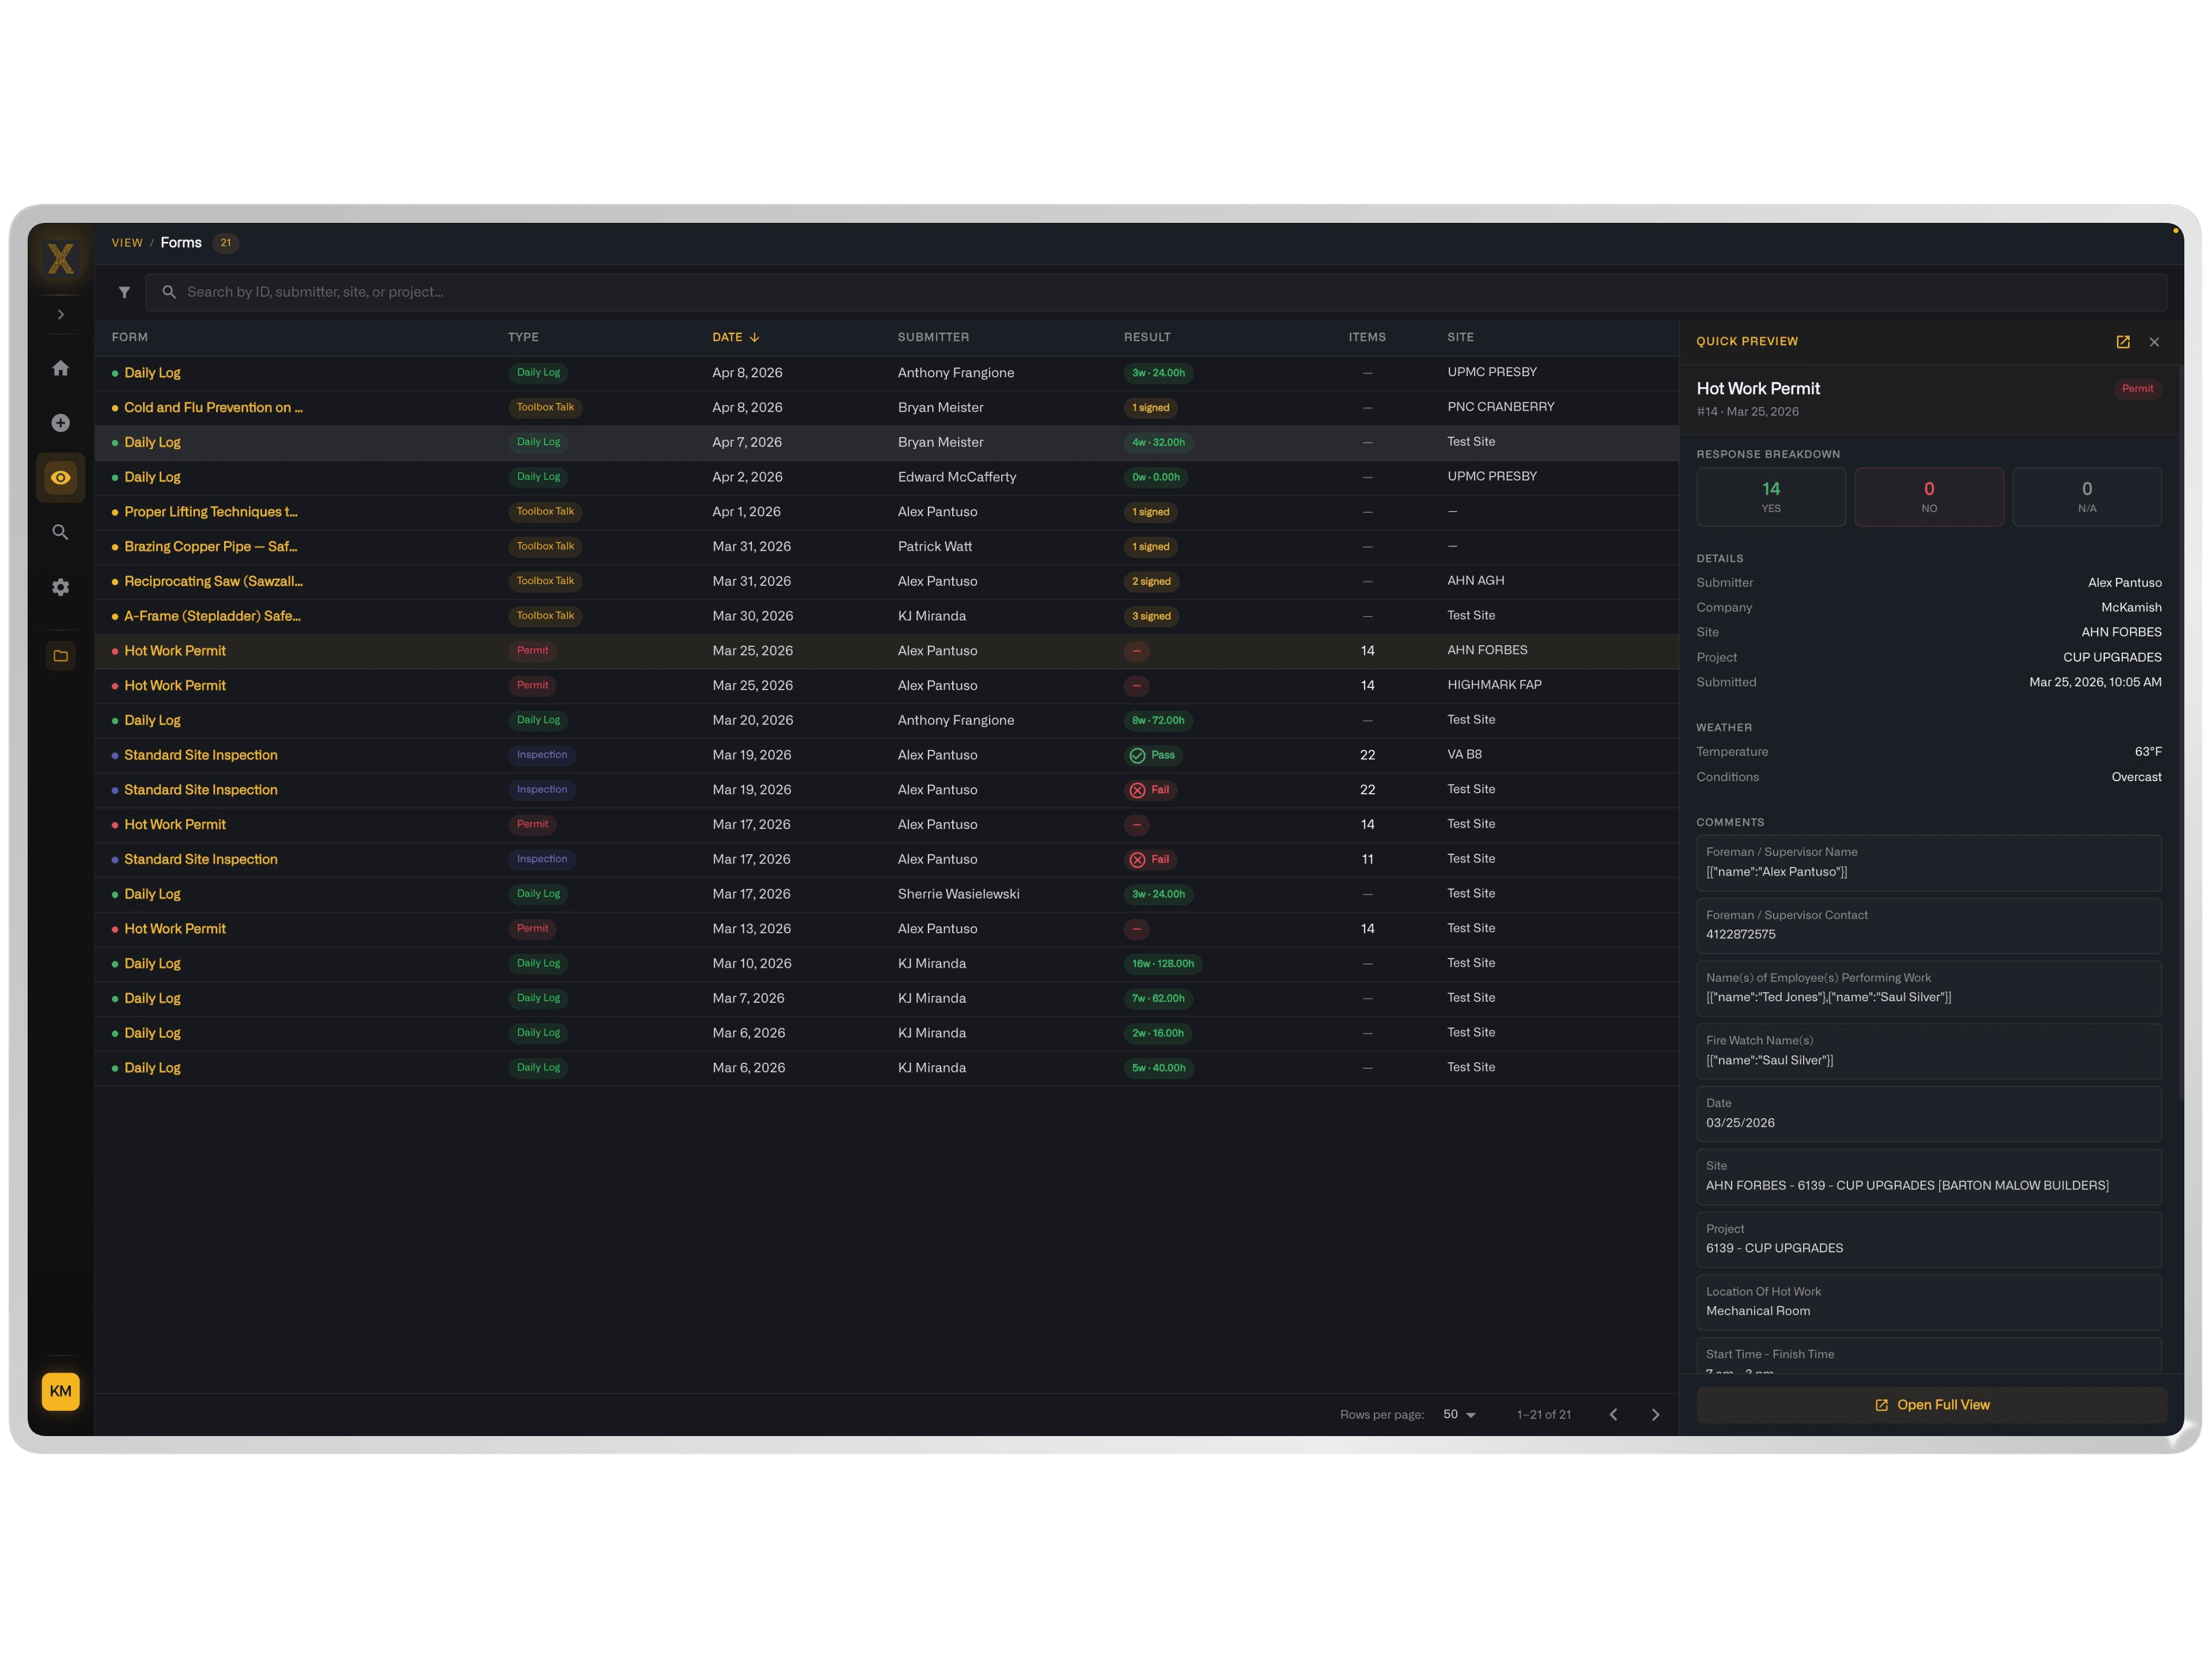This screenshot has width=2212, height=1659.
Task: Open search via sidebar magnifier icon
Action: [x=61, y=532]
